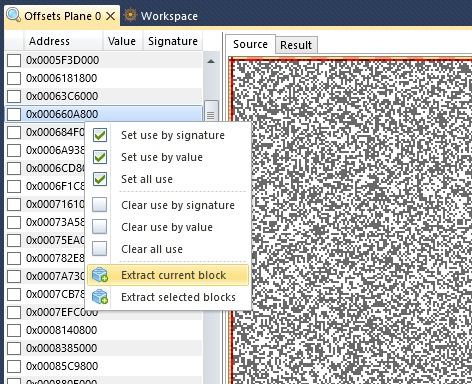Tick the checkbox for address 0x0005F3D000

[x=14, y=60]
